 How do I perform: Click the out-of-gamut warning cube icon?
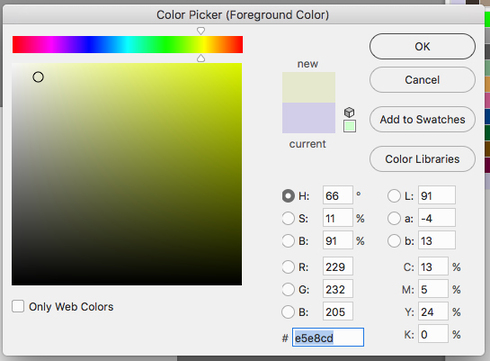pos(349,112)
